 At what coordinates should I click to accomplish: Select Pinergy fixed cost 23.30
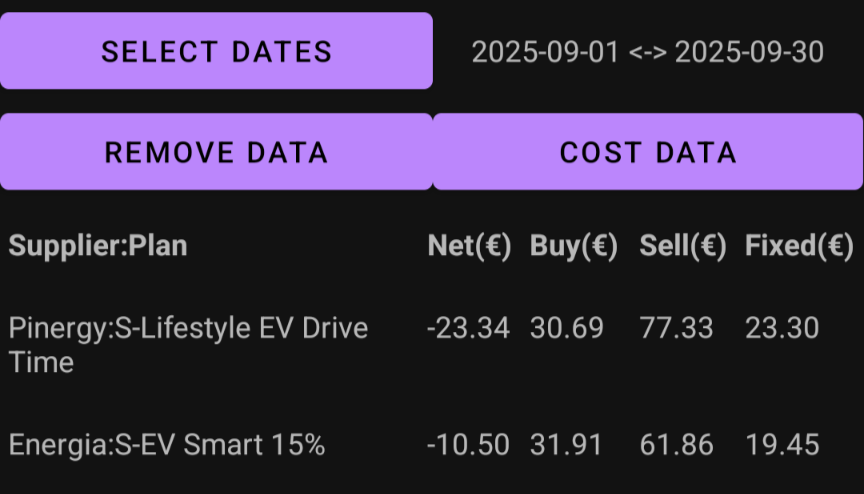782,328
